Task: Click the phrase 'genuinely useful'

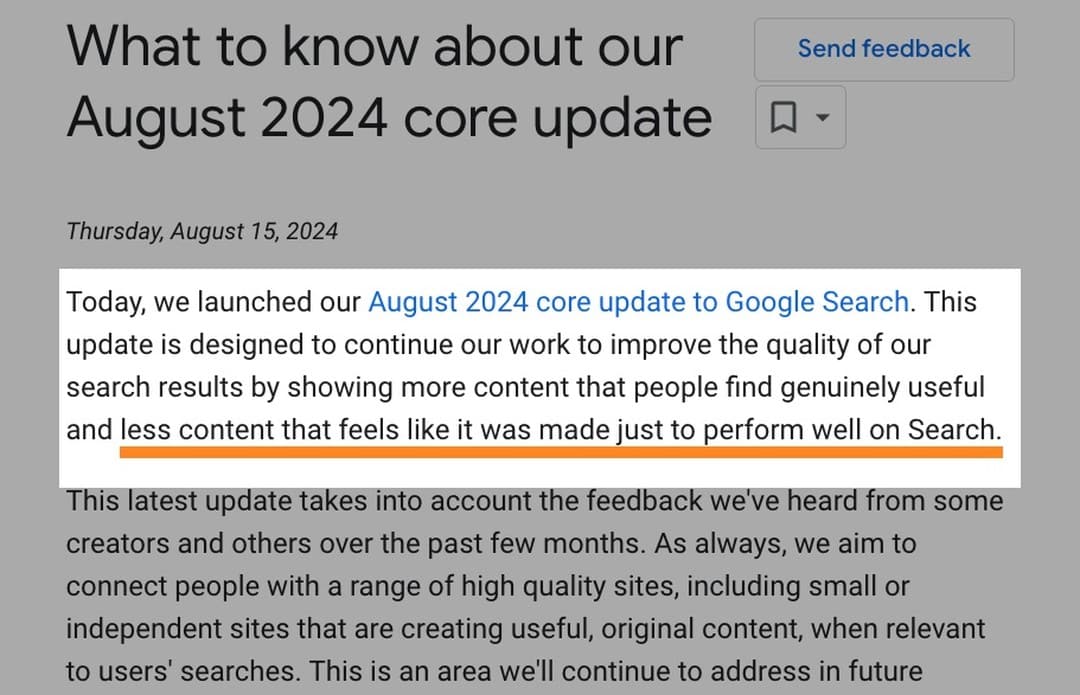Action: 882,387
